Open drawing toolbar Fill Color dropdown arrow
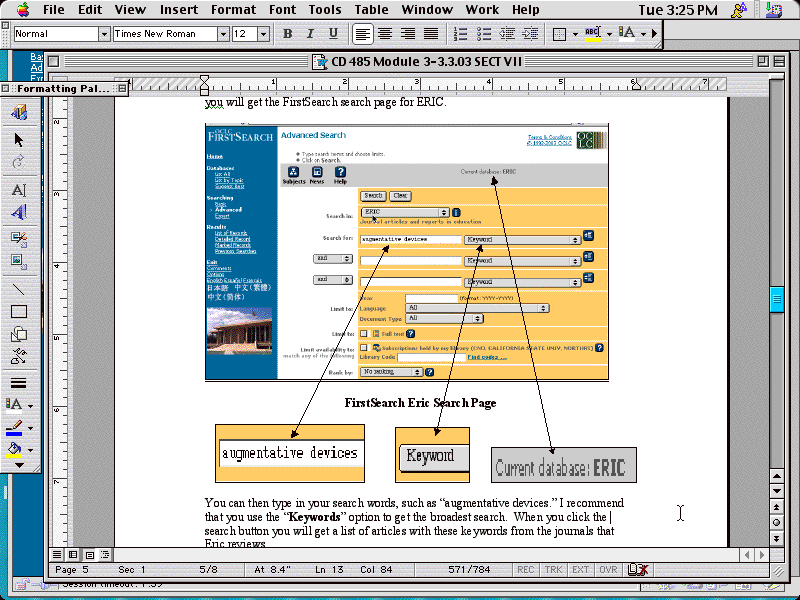This screenshot has height=600, width=800. (31, 450)
